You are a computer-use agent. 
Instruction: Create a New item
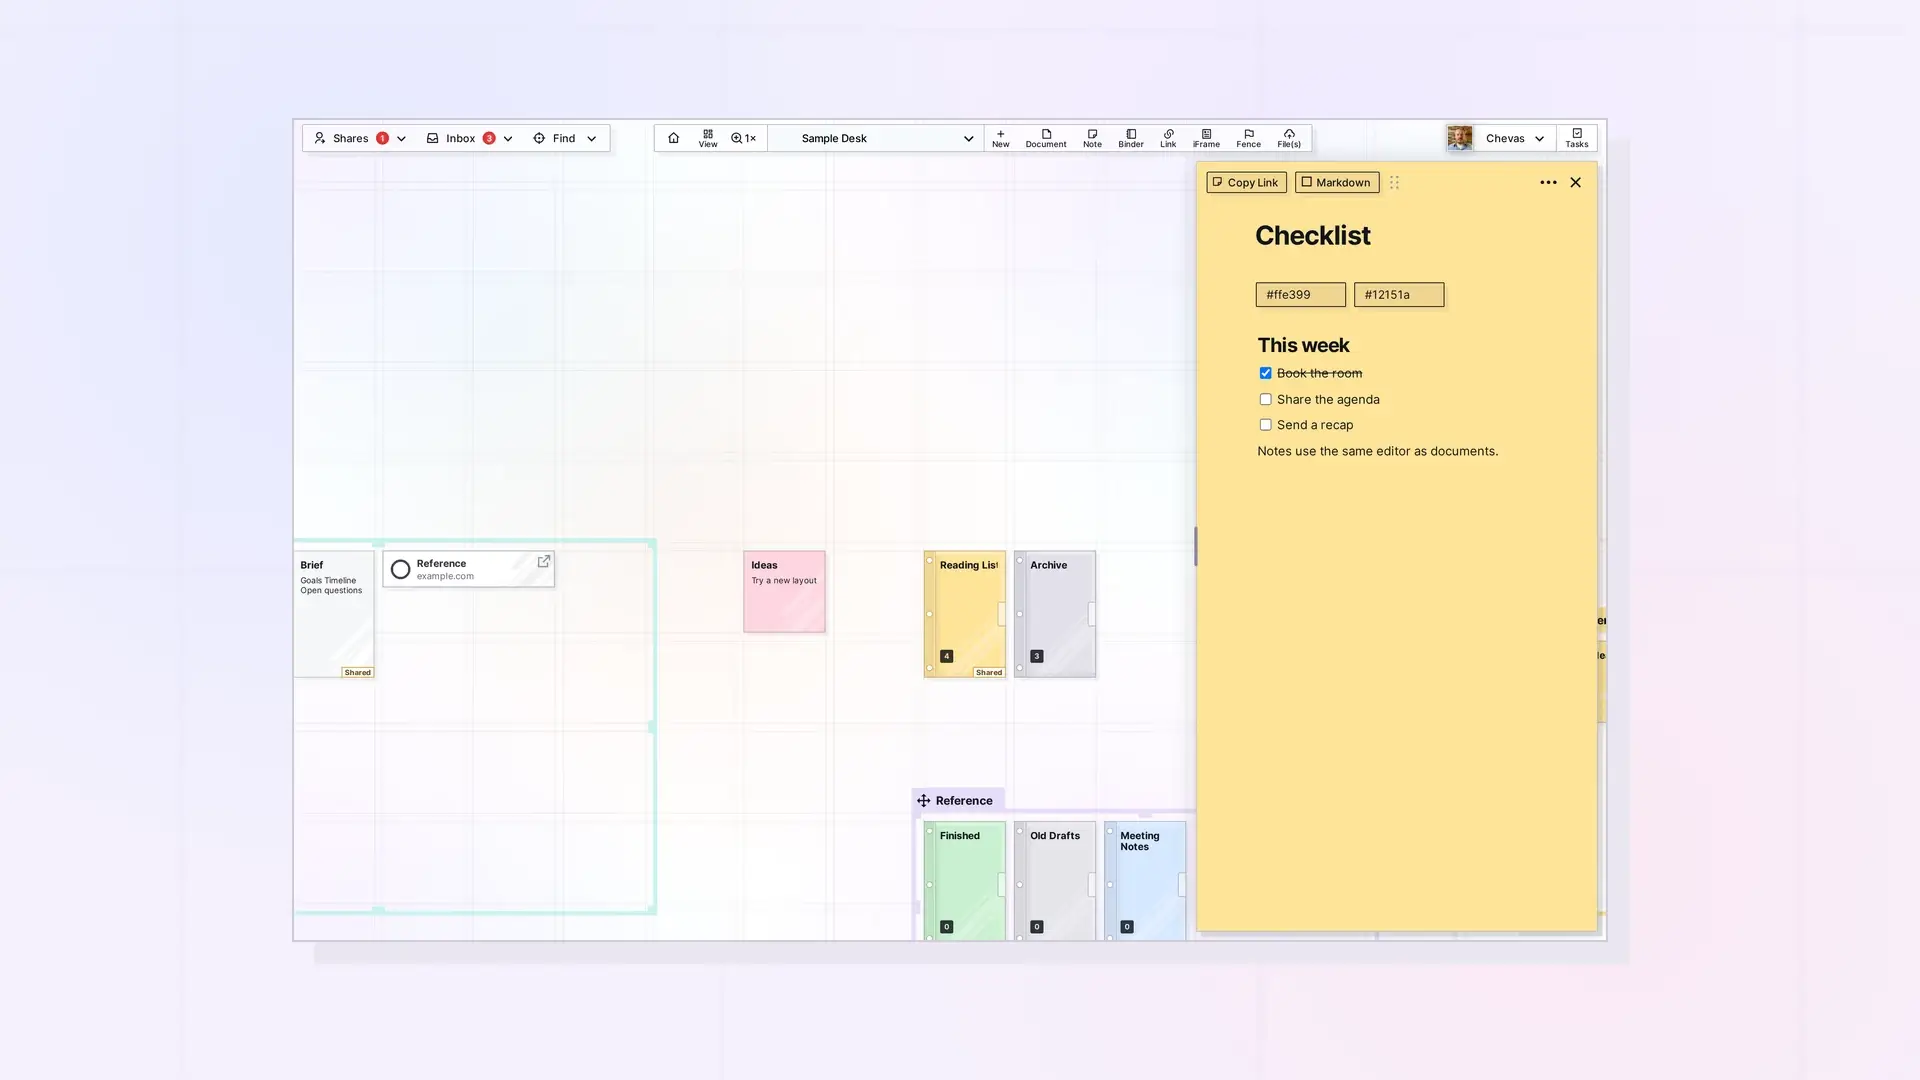(x=1000, y=138)
